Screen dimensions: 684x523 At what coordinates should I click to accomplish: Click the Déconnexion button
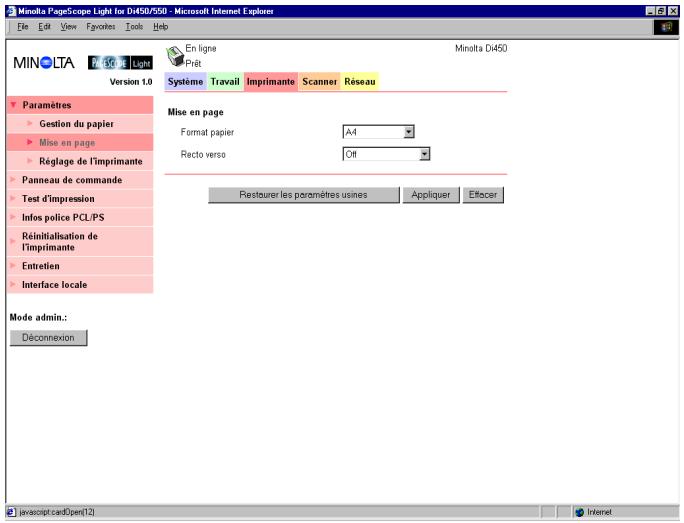pos(48,338)
